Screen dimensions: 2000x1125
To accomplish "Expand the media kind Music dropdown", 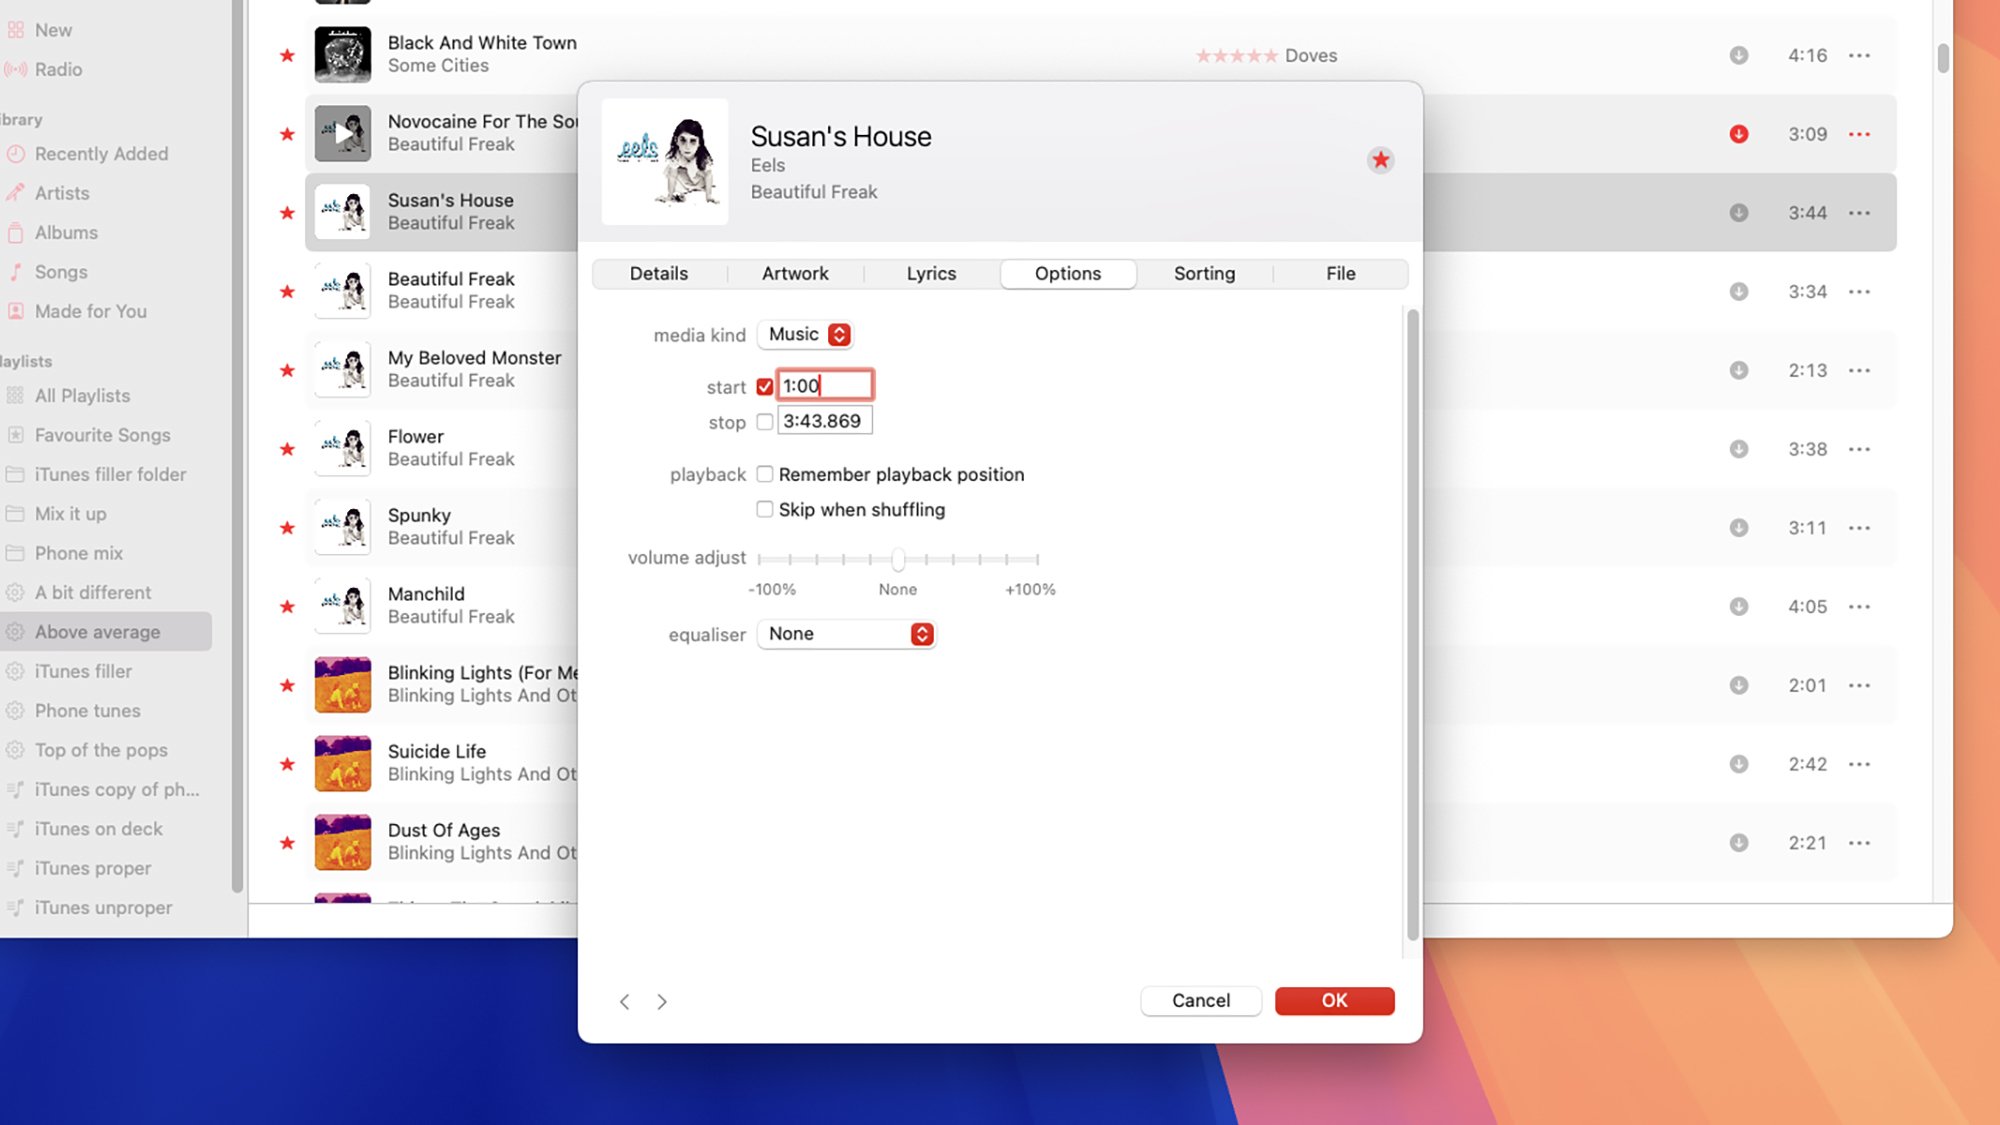I will point(839,334).
